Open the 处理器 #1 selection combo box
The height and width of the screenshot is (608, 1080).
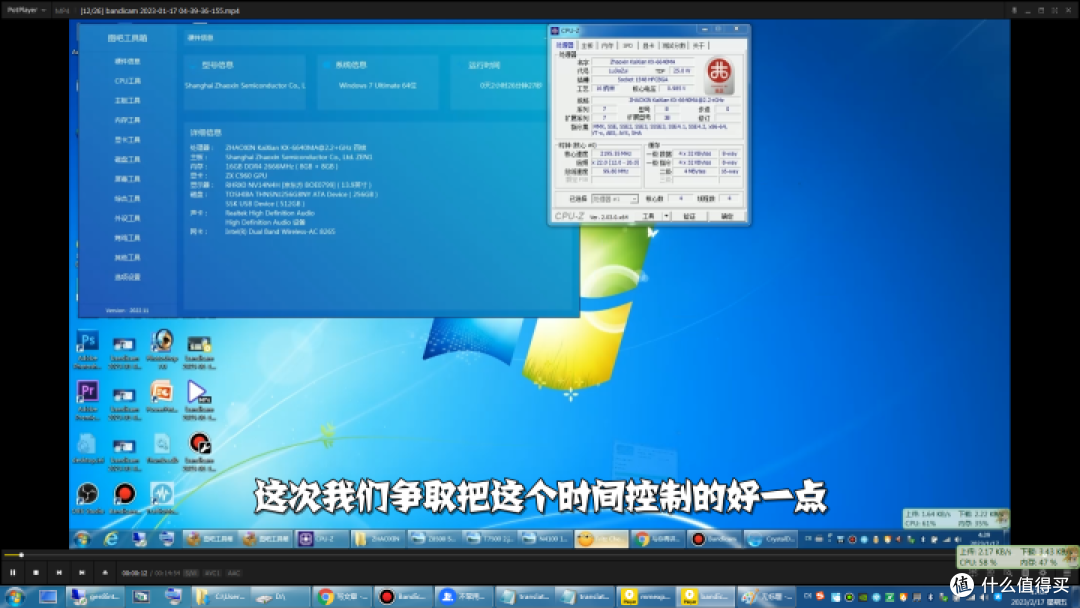[x=615, y=199]
